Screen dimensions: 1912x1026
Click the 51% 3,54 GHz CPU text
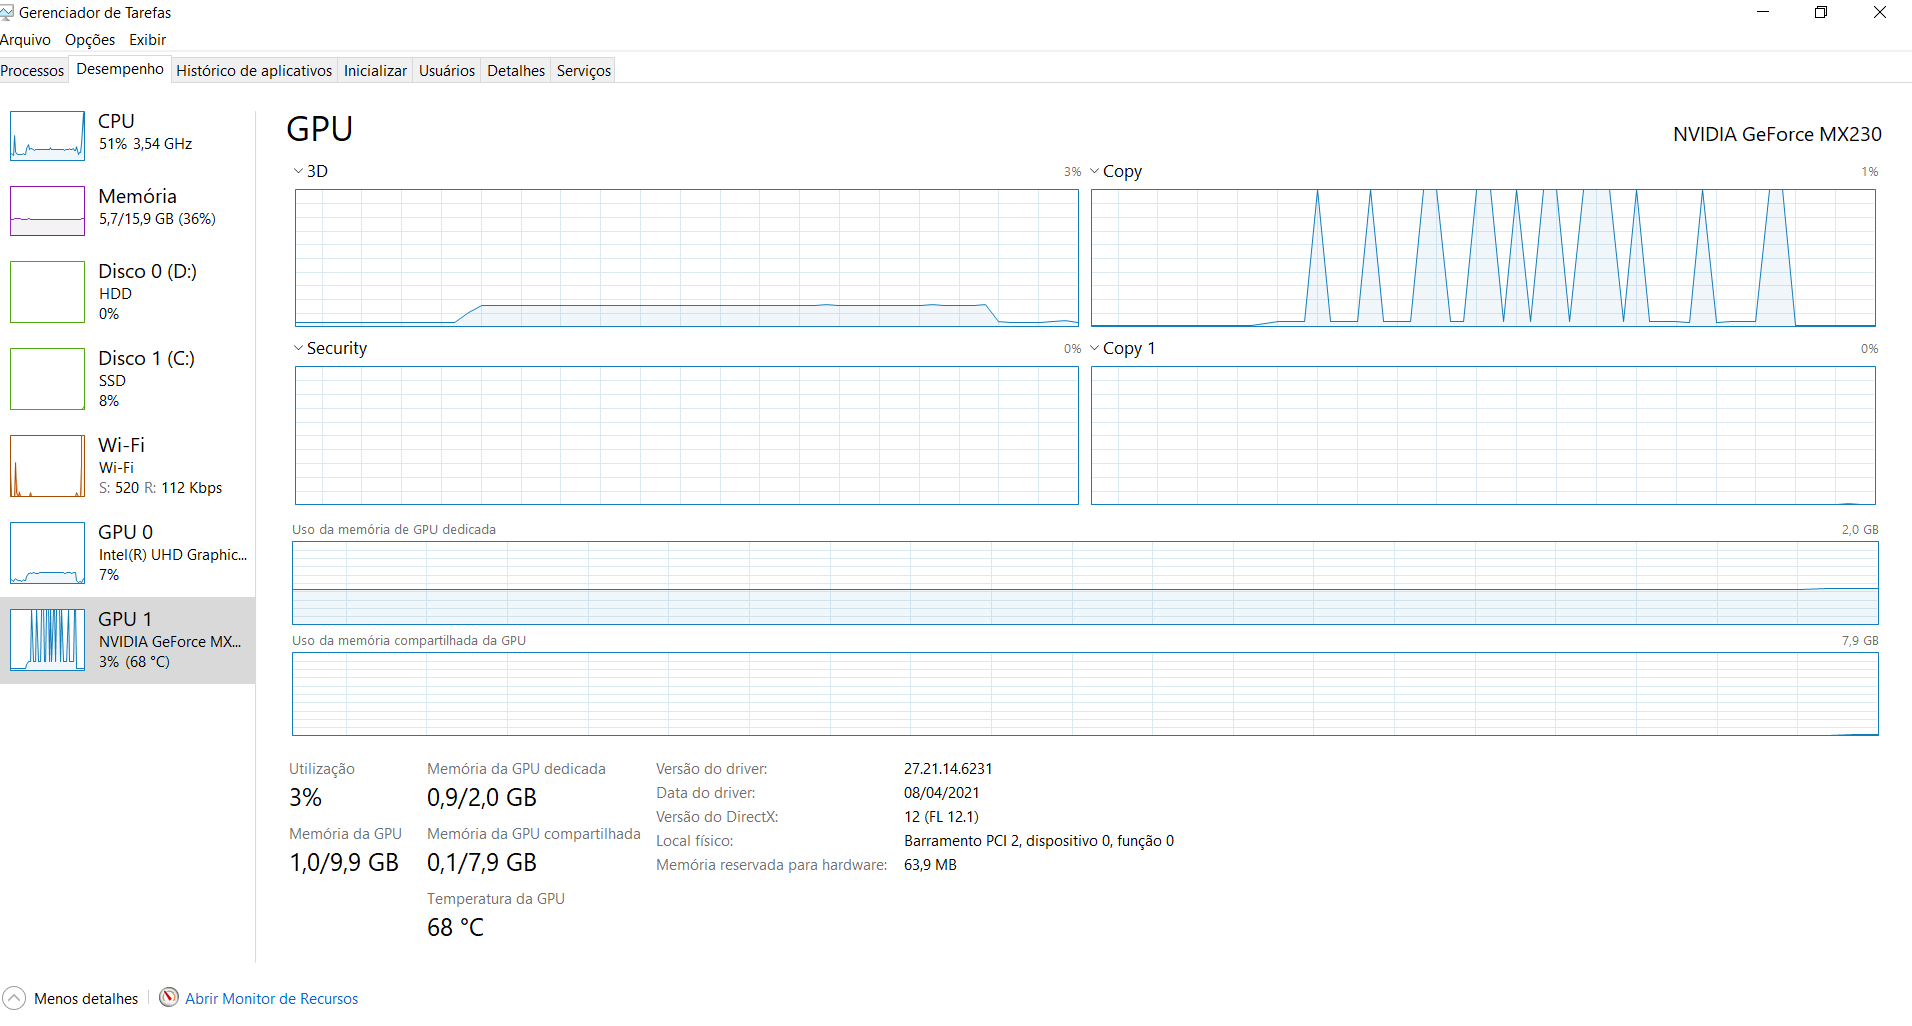[x=145, y=144]
